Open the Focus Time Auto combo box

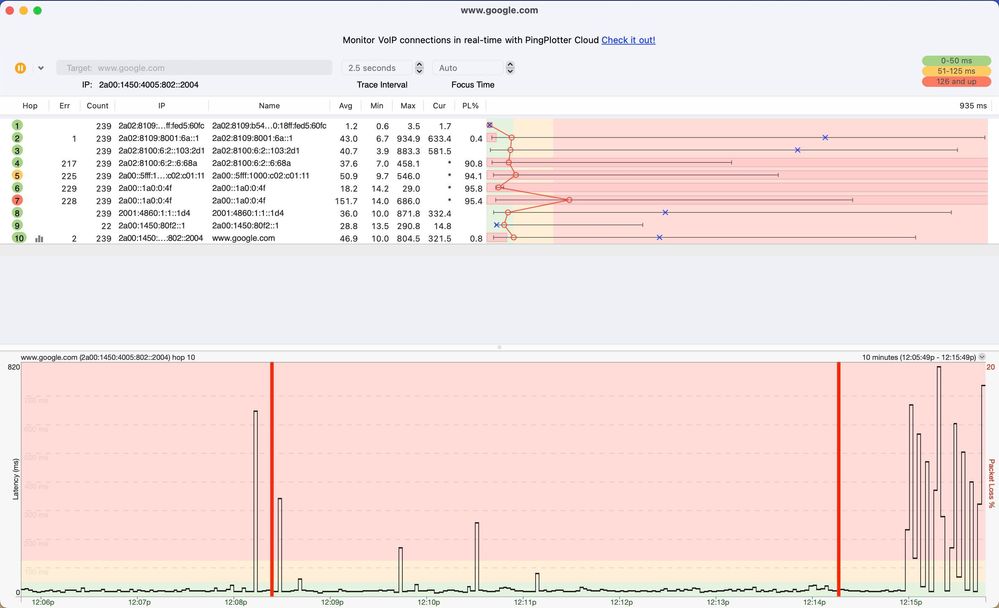(x=468, y=68)
